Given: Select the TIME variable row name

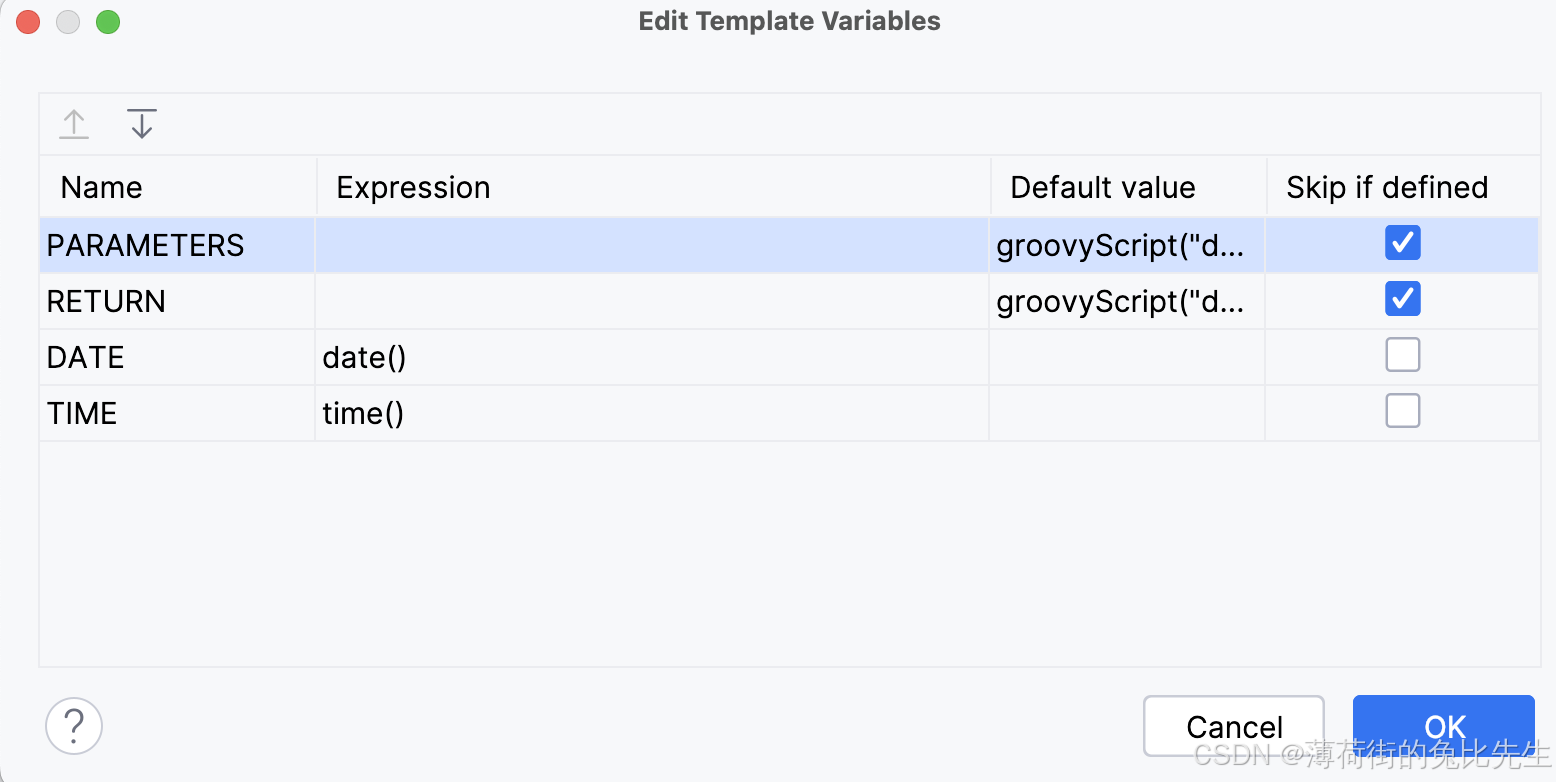Looking at the screenshot, I should (82, 414).
